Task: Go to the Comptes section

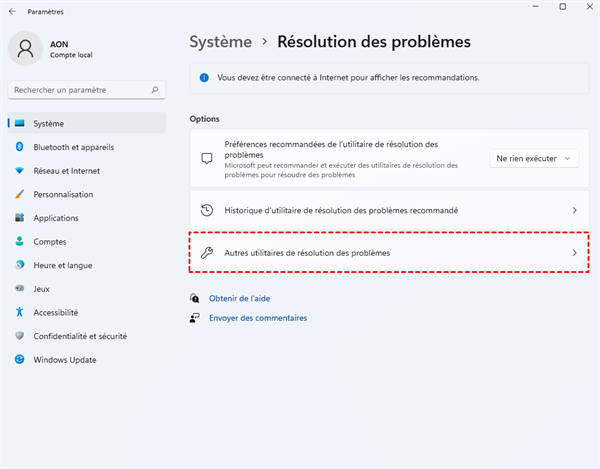Action: [x=49, y=241]
